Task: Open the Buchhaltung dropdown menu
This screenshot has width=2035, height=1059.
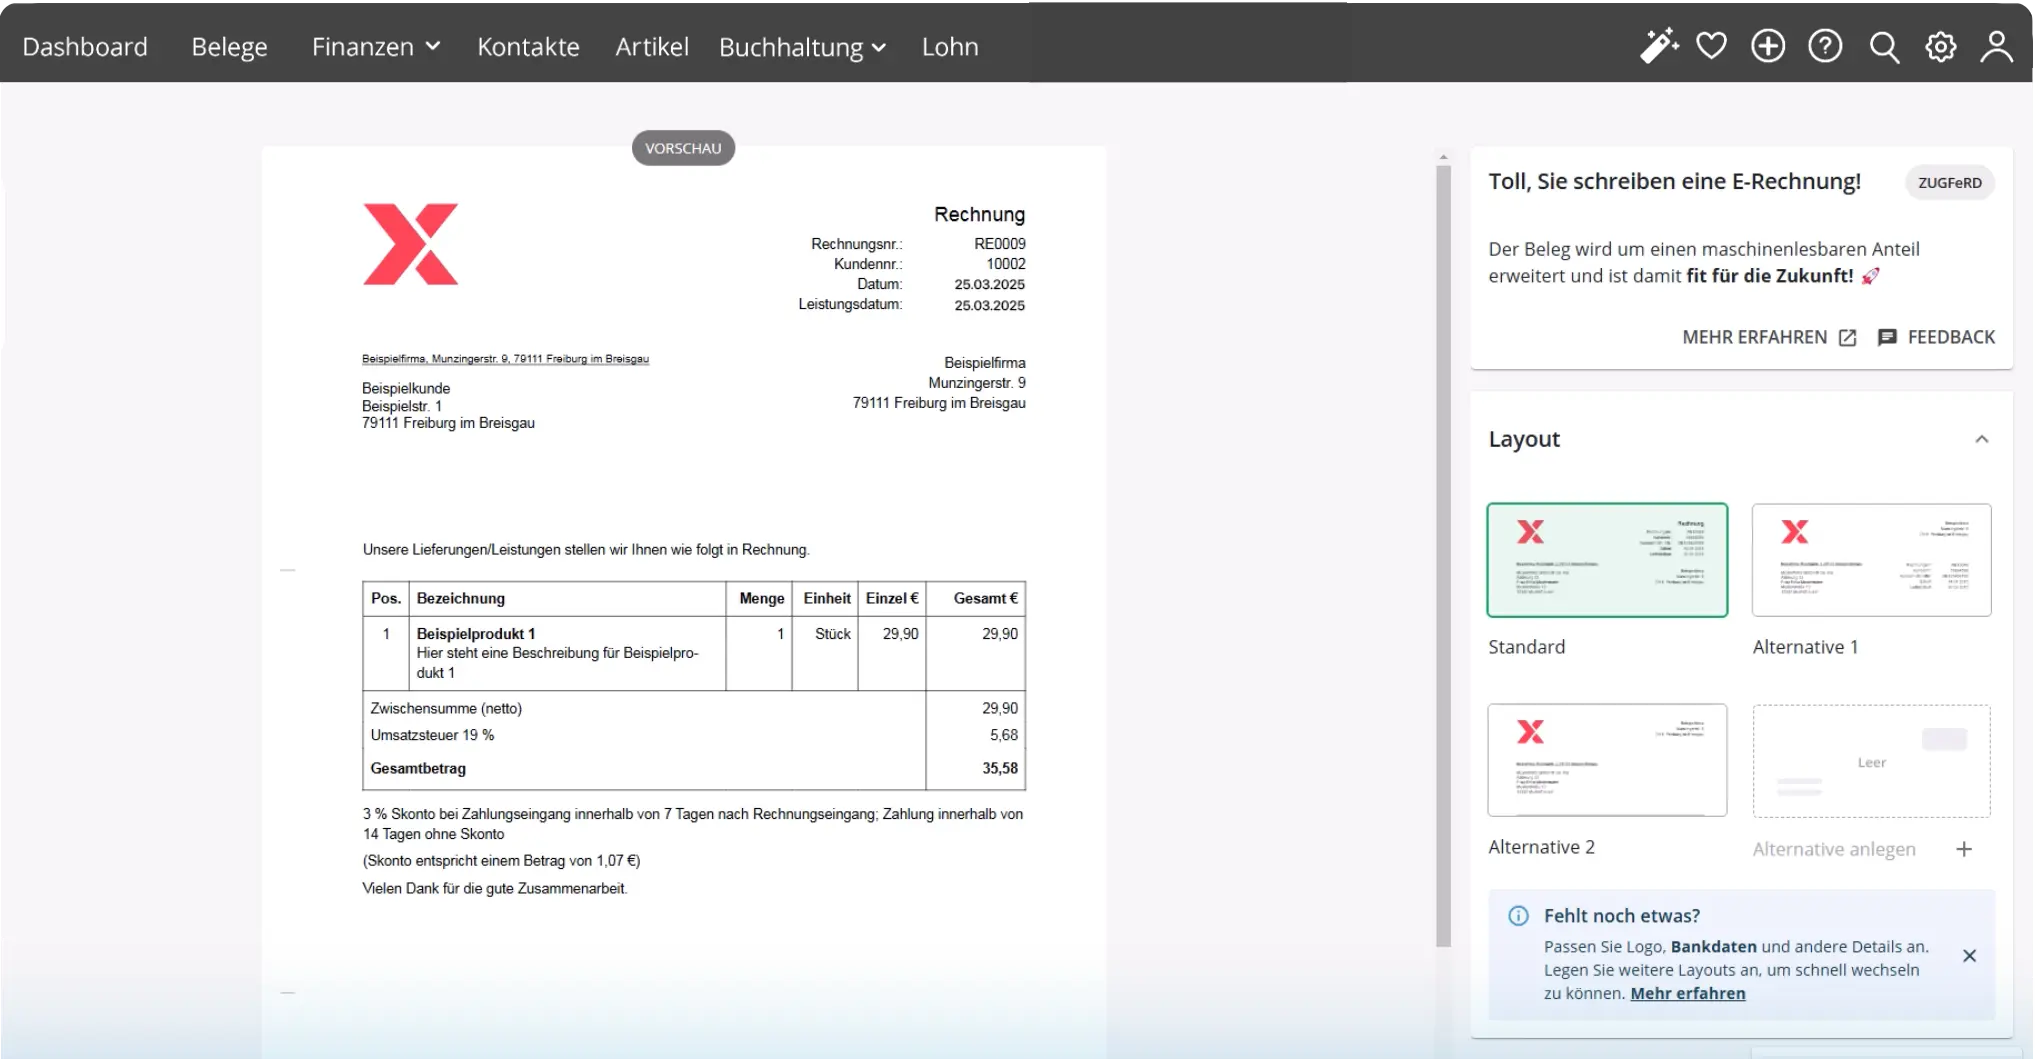Action: click(802, 47)
